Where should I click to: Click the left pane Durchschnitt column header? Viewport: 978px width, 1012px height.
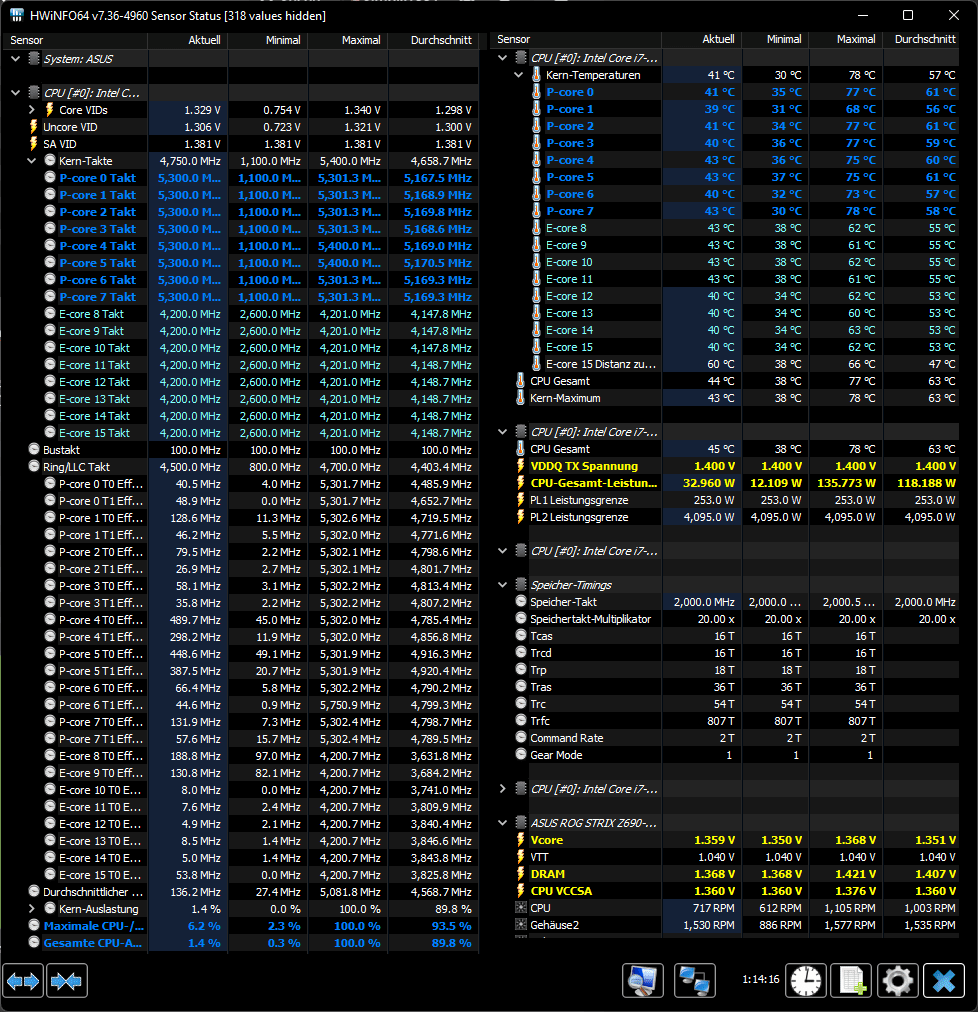click(x=433, y=40)
